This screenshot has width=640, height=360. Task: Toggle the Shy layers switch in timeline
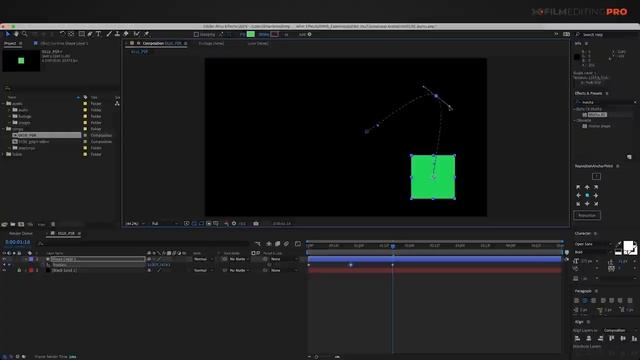point(269,244)
